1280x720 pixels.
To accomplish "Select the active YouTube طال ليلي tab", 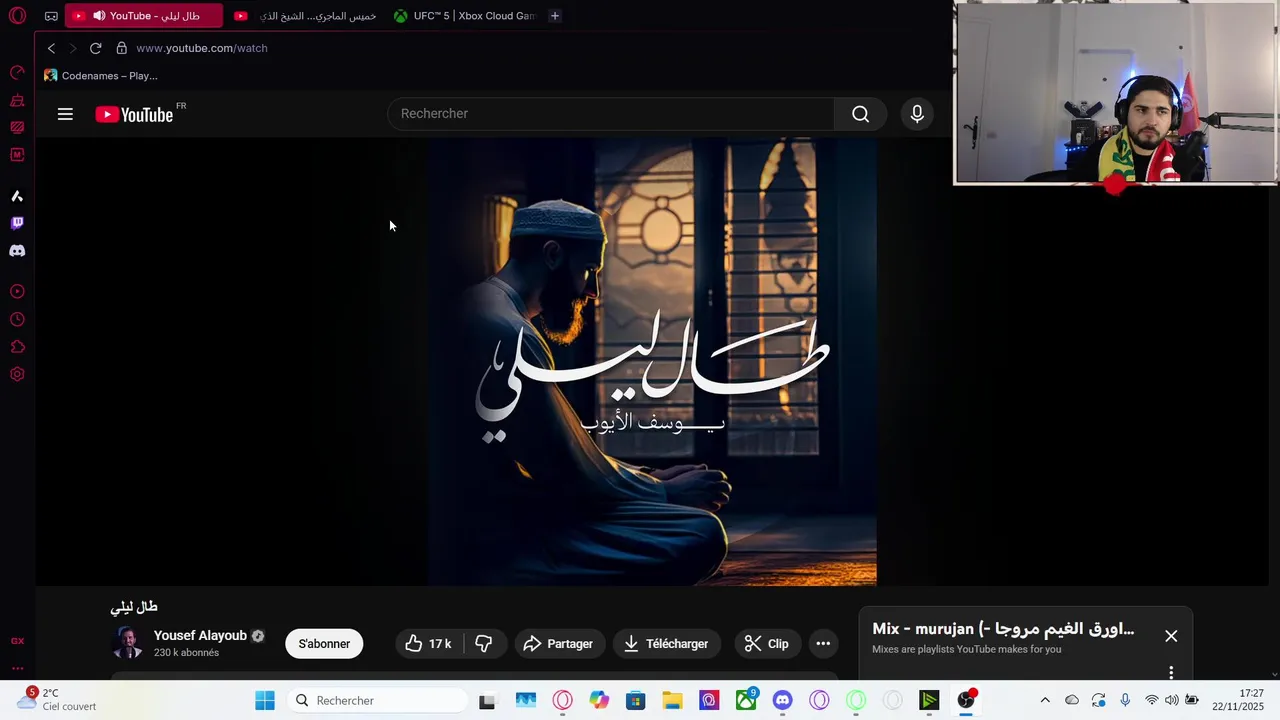I will tap(144, 16).
